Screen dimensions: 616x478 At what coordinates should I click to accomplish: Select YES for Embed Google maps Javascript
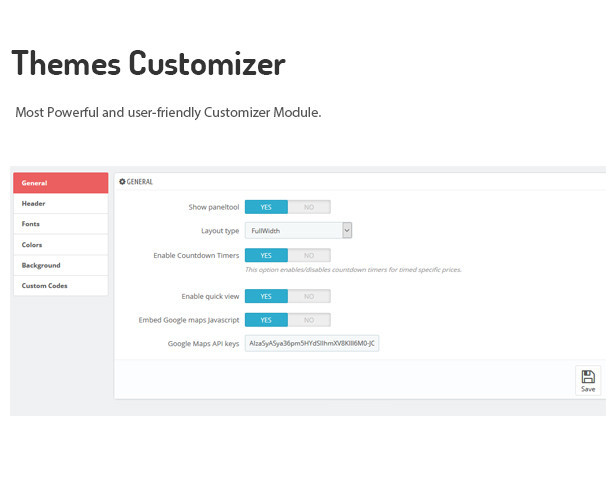tap(266, 320)
